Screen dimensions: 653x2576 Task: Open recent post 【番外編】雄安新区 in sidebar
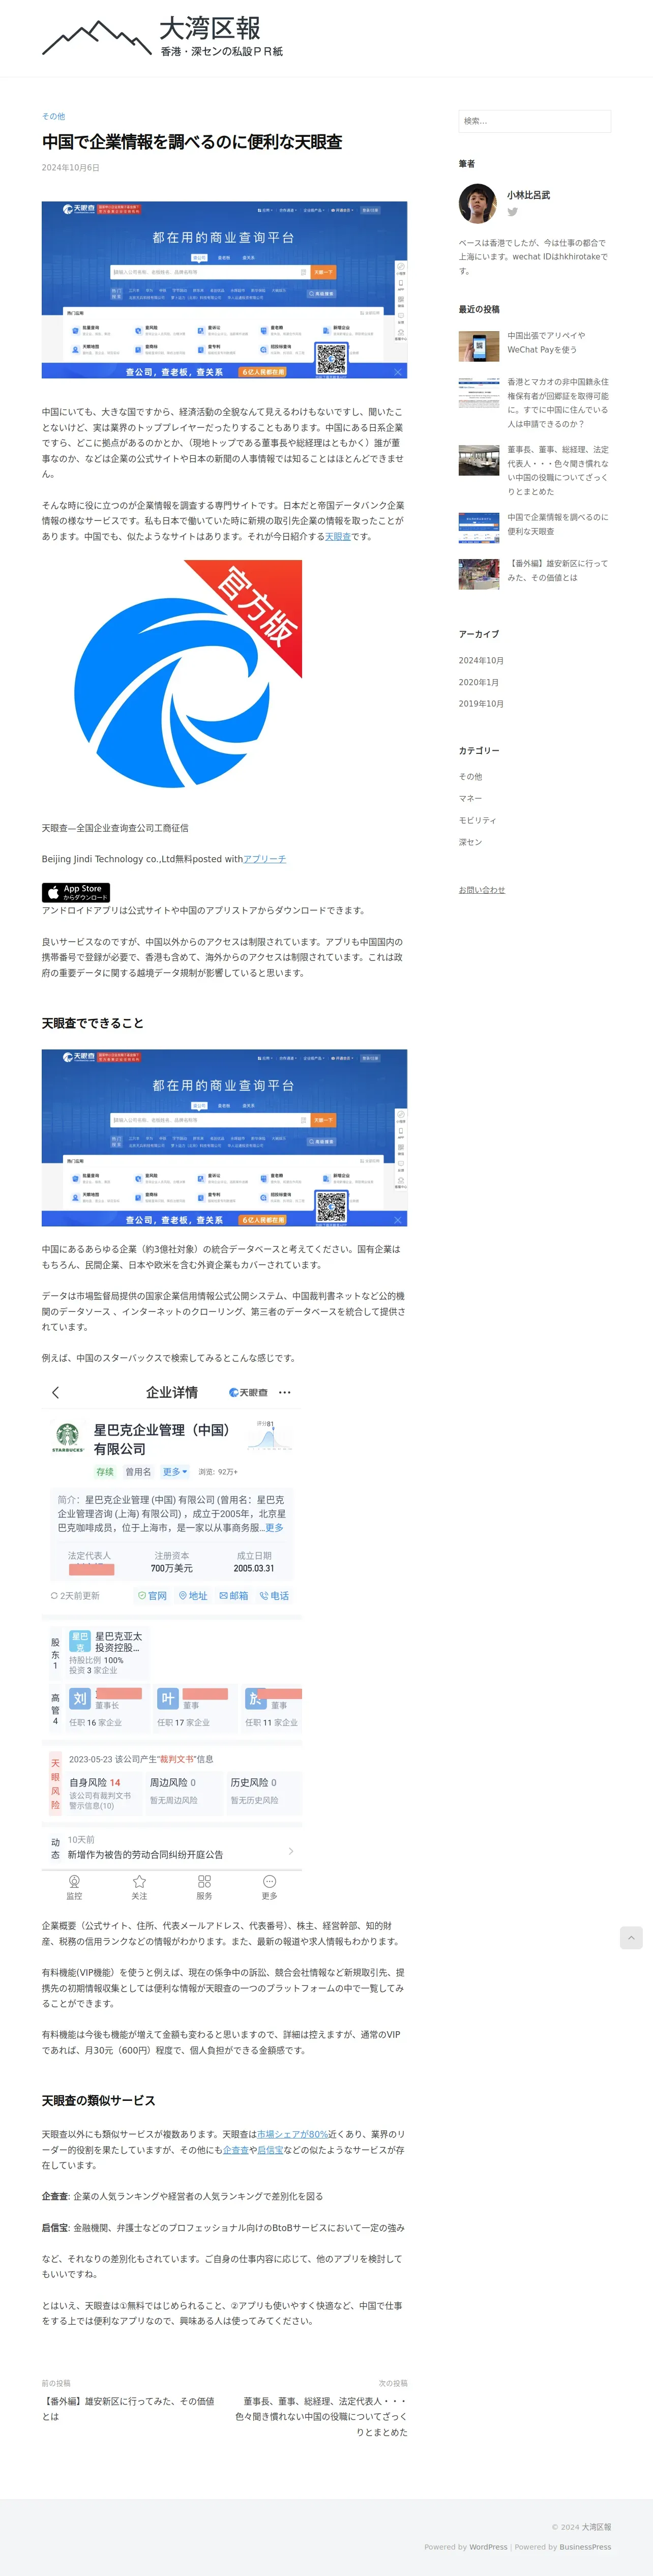point(557,570)
